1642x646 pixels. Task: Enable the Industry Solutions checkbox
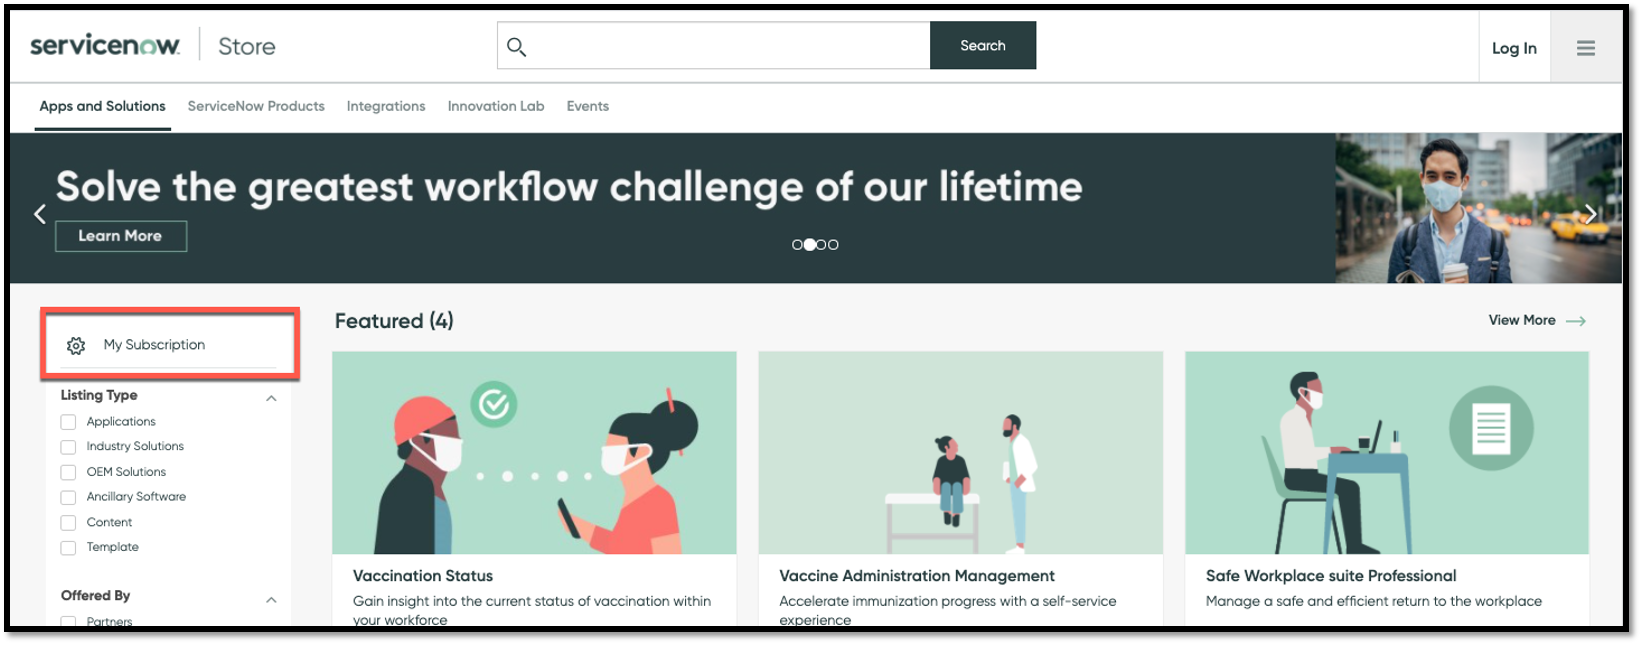(x=68, y=447)
